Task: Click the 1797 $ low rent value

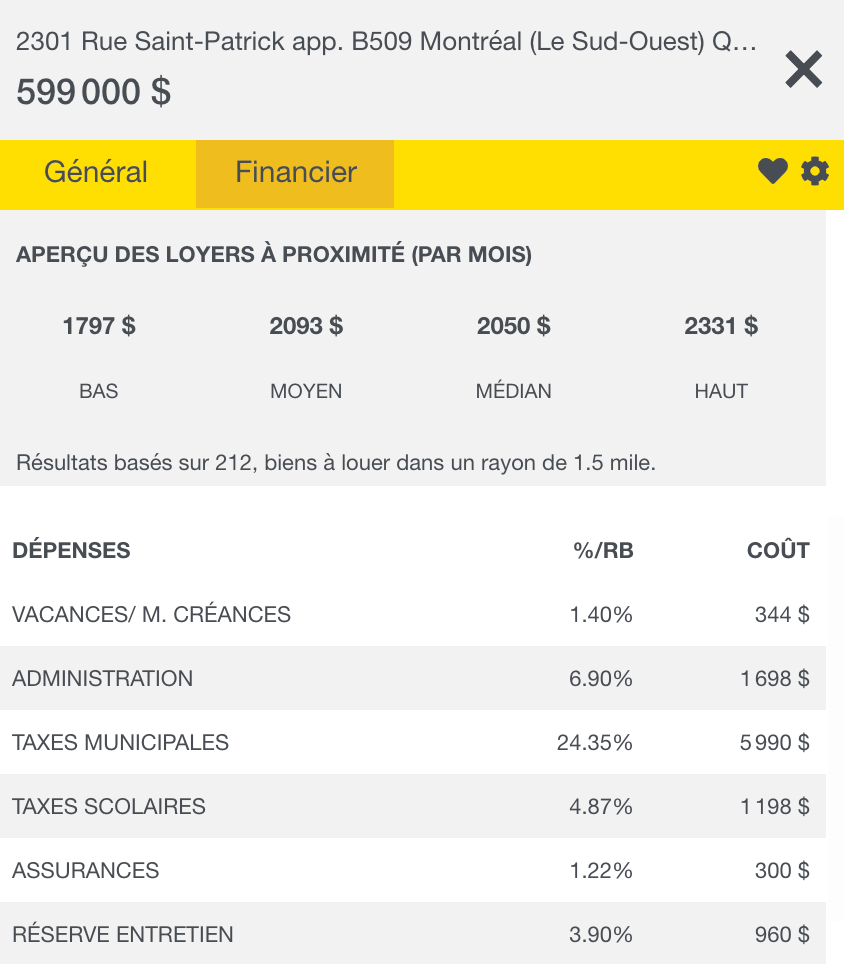Action: coord(99,326)
